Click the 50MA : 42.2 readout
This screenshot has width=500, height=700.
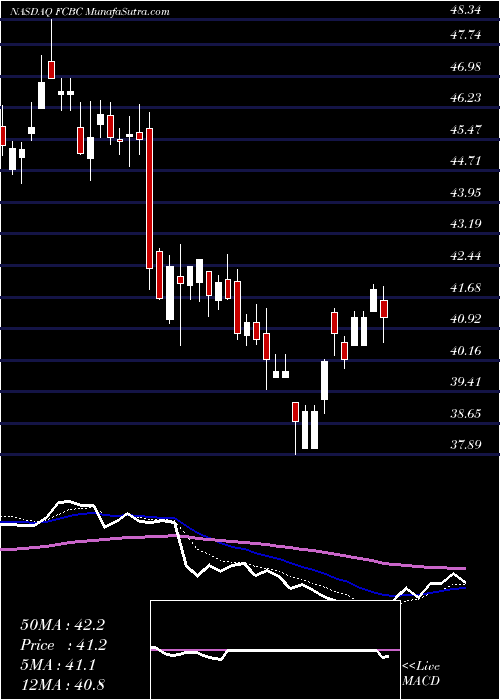62,625
